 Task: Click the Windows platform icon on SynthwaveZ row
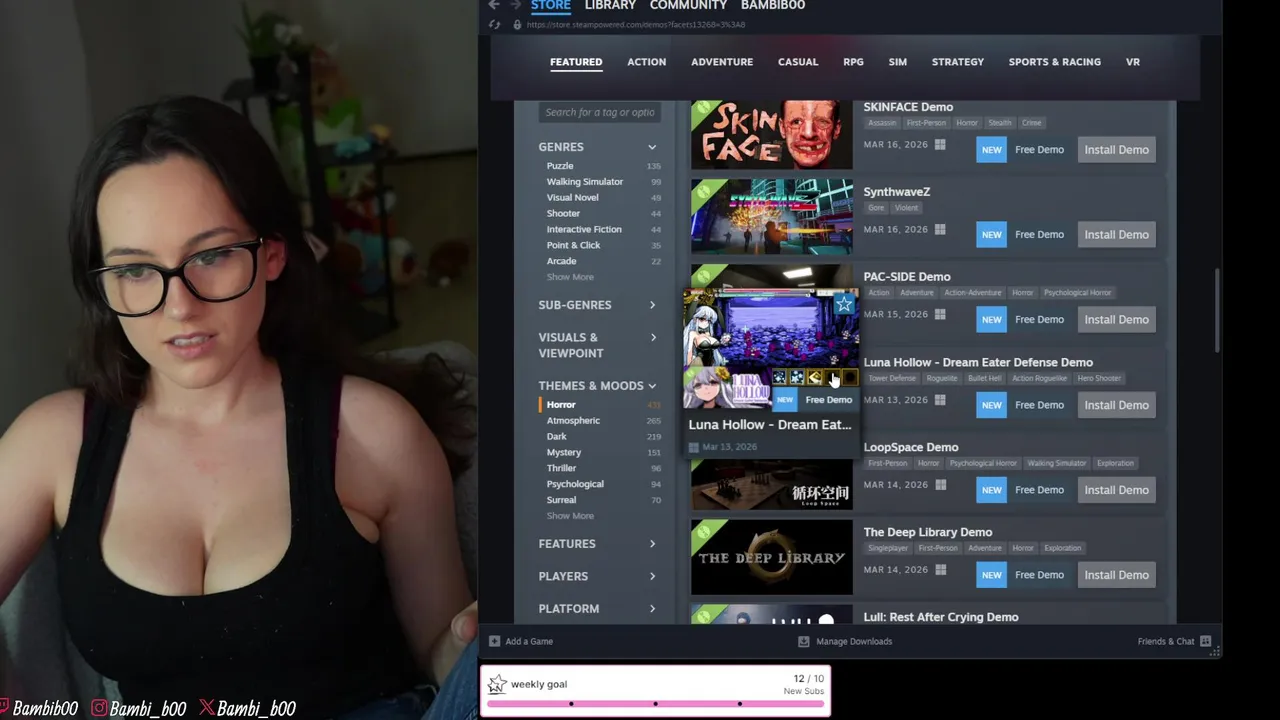[940, 230]
